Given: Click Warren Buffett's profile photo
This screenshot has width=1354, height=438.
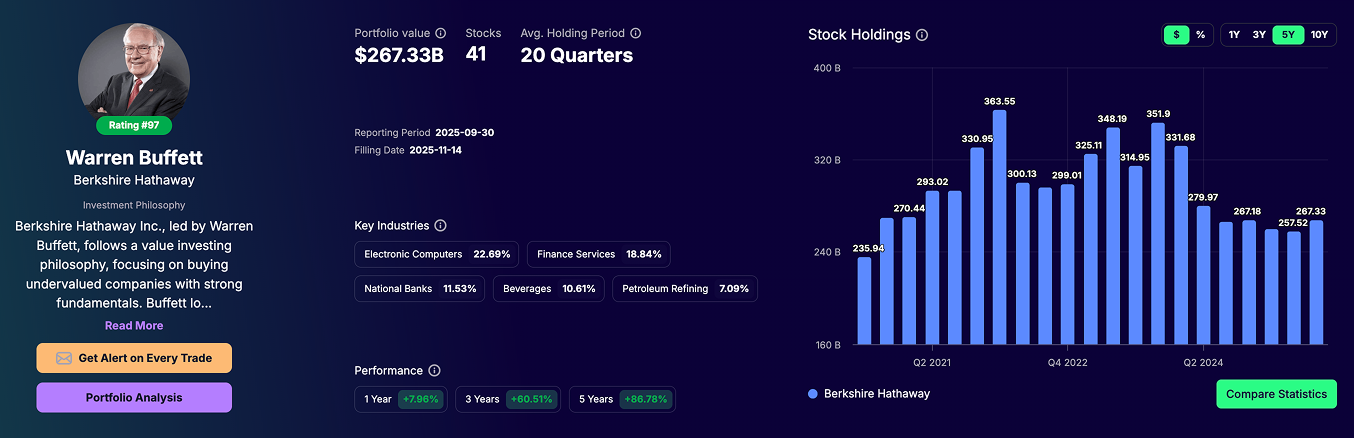Looking at the screenshot, I should pyautogui.click(x=134, y=71).
